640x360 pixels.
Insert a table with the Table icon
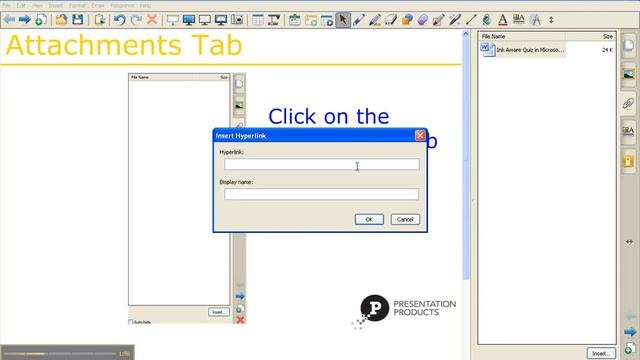258,19
